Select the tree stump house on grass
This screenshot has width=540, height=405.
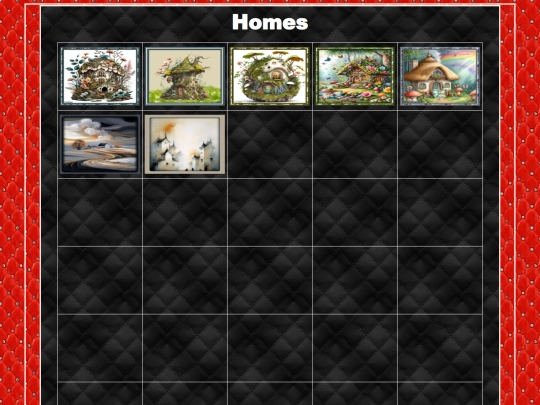tap(185, 76)
